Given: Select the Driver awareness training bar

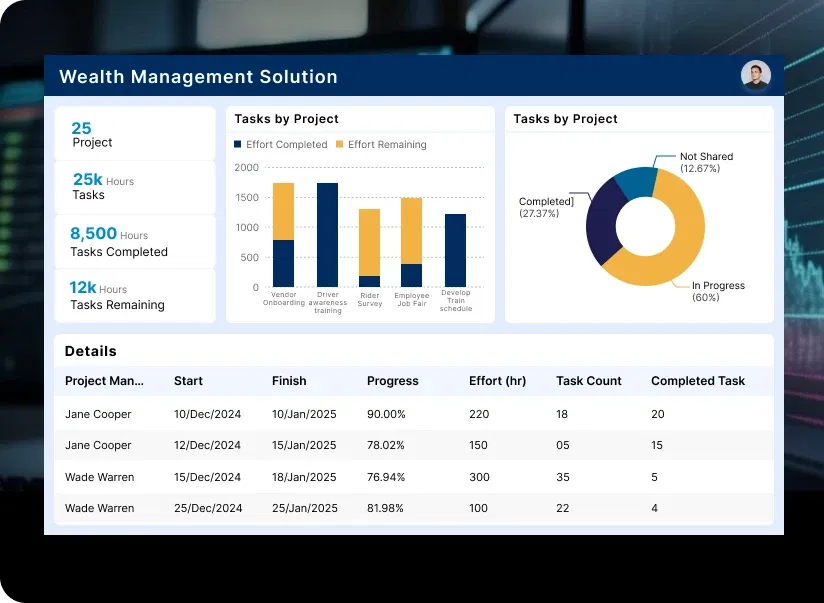Looking at the screenshot, I should pyautogui.click(x=327, y=235).
